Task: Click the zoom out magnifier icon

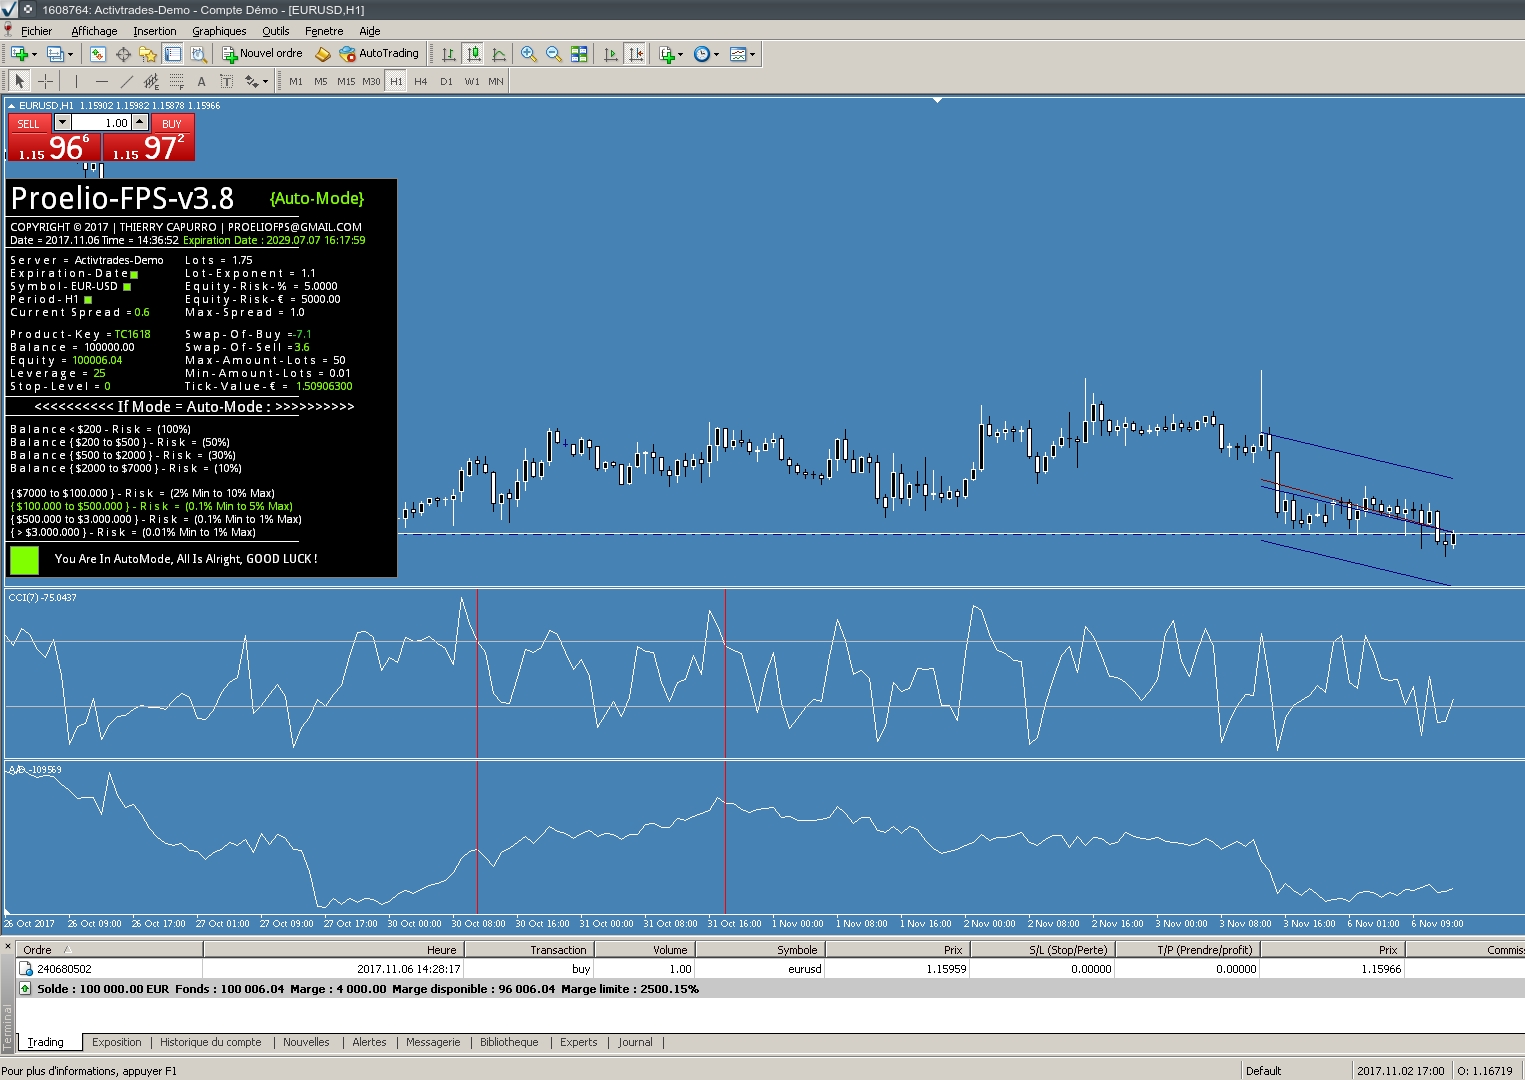Action: (x=553, y=54)
